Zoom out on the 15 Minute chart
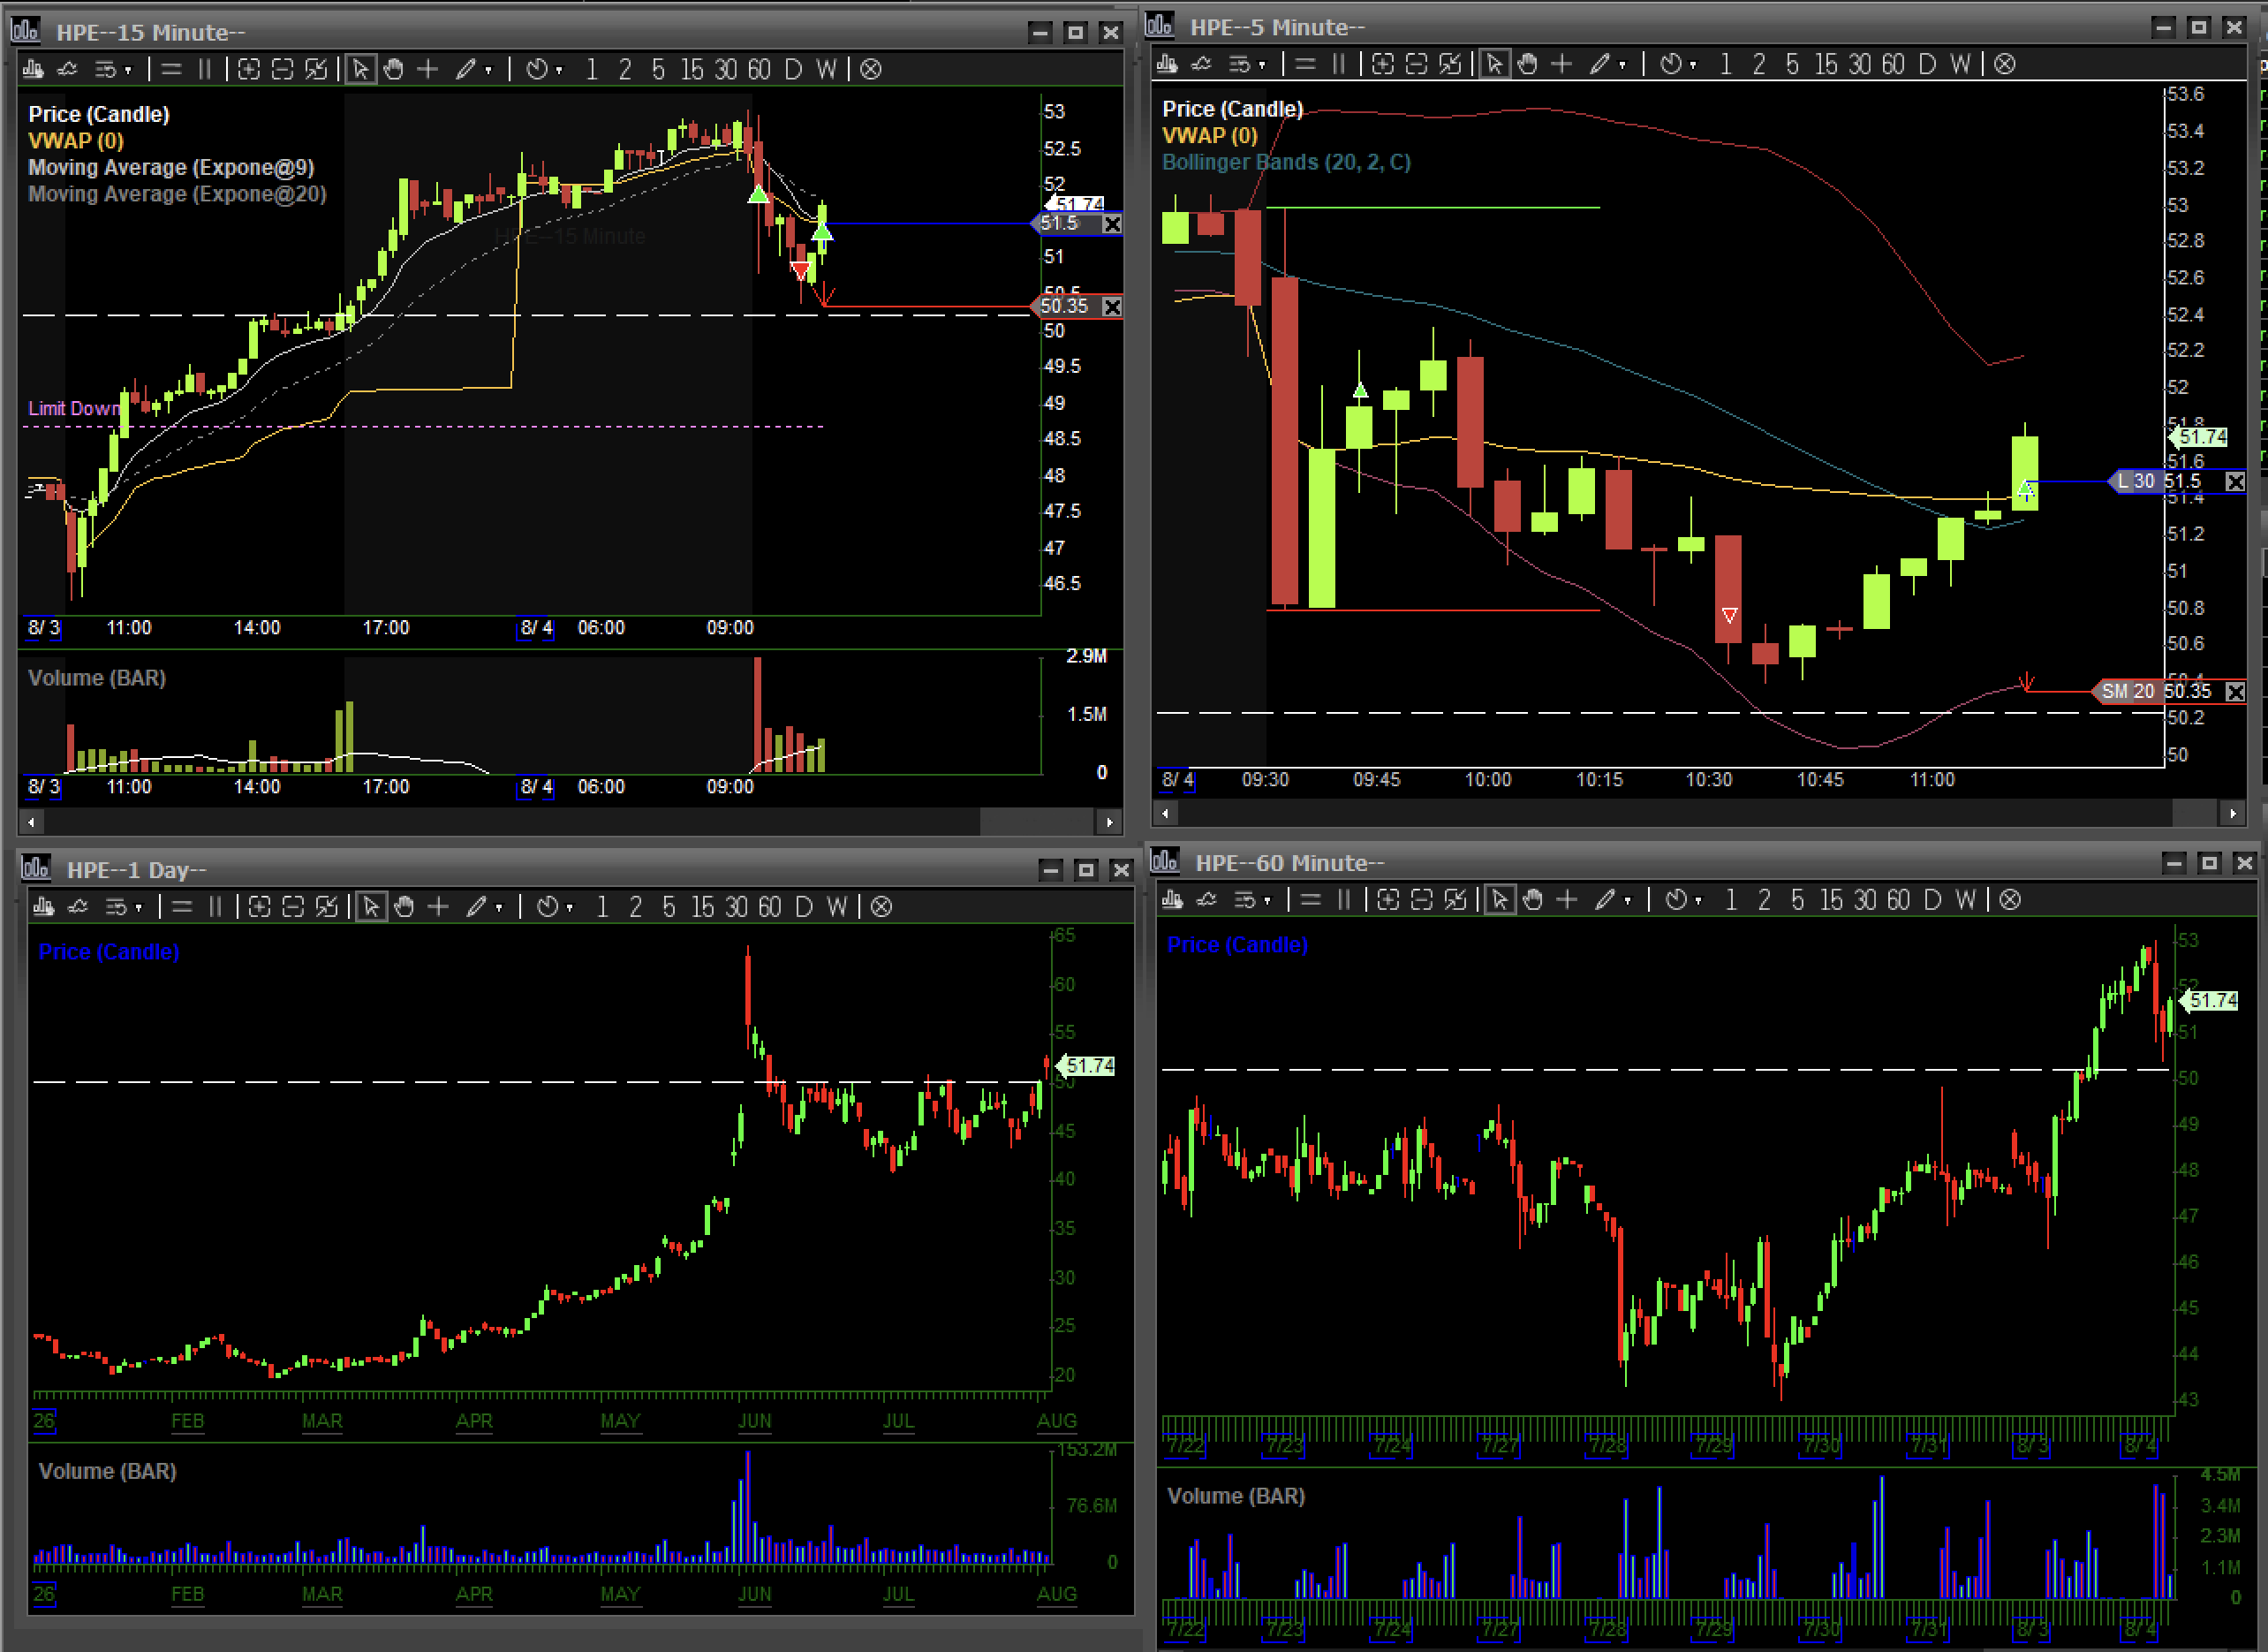 coord(283,69)
